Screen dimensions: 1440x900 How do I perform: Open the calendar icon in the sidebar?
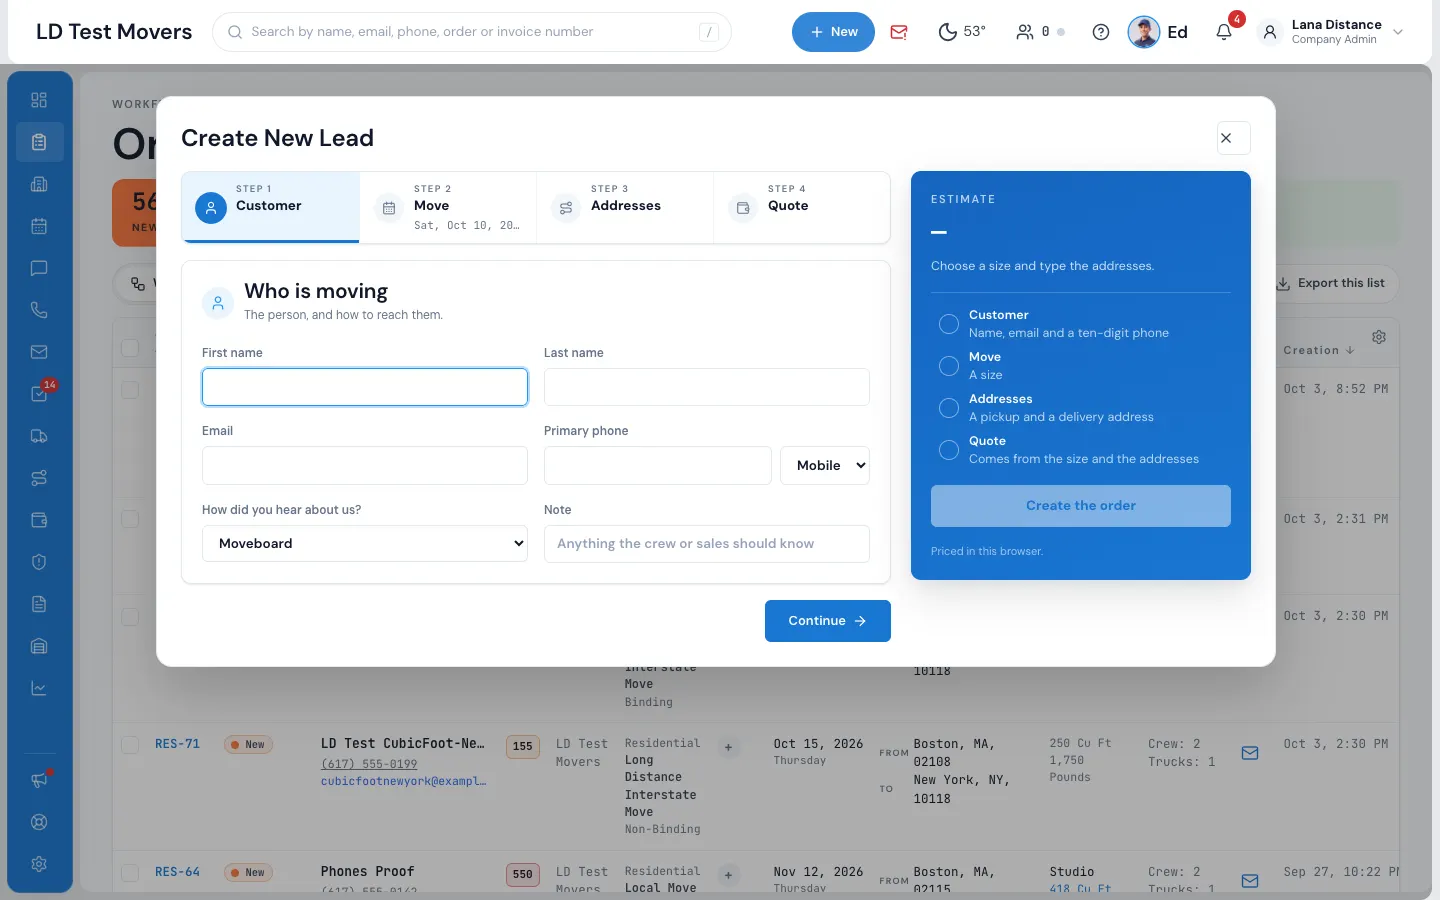click(x=39, y=226)
